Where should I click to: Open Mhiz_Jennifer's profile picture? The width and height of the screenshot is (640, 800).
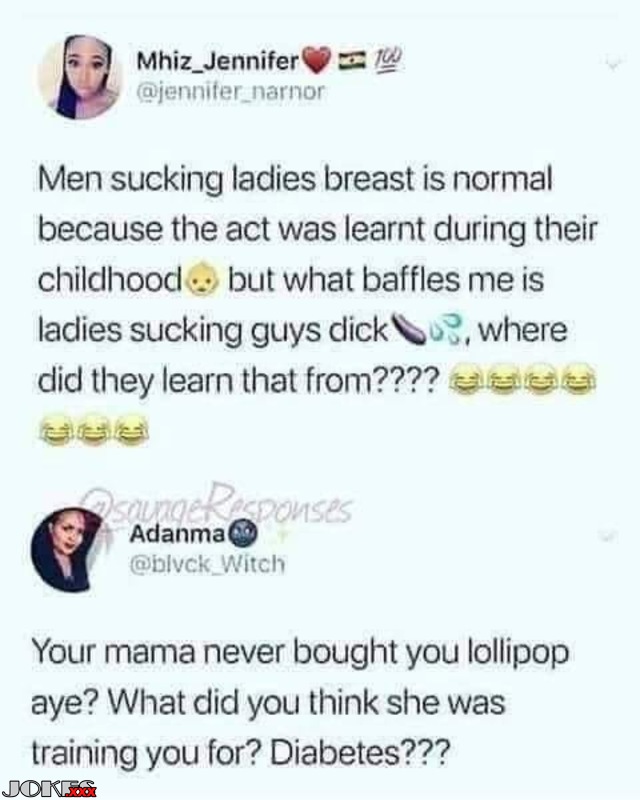pos(80,78)
